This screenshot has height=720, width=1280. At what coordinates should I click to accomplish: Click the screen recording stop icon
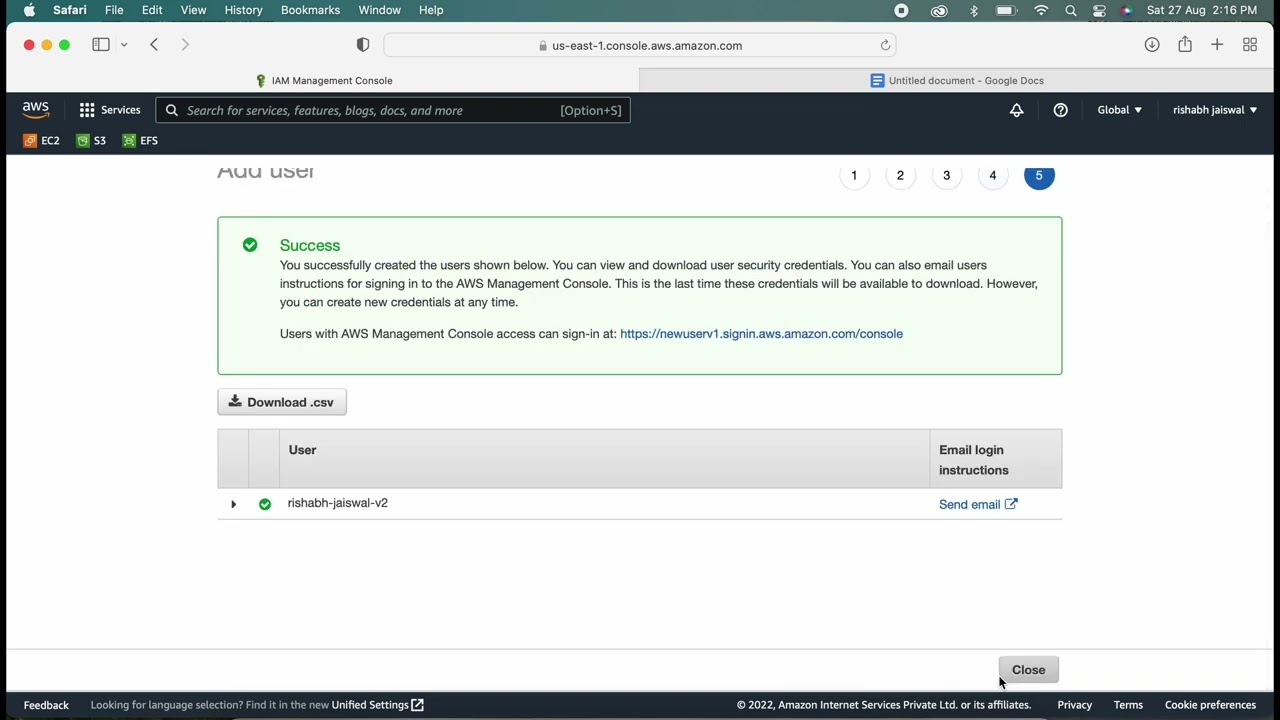901,10
